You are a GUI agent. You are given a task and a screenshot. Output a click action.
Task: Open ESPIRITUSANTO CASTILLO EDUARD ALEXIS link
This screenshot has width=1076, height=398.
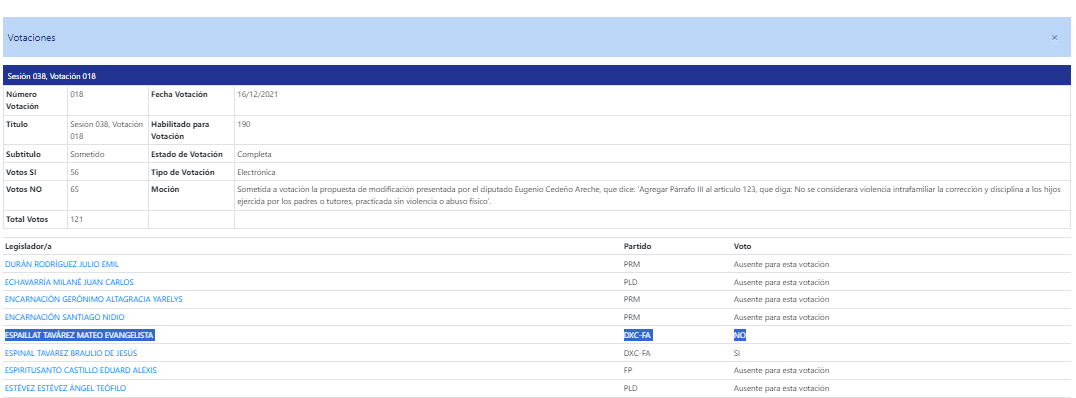80,370
